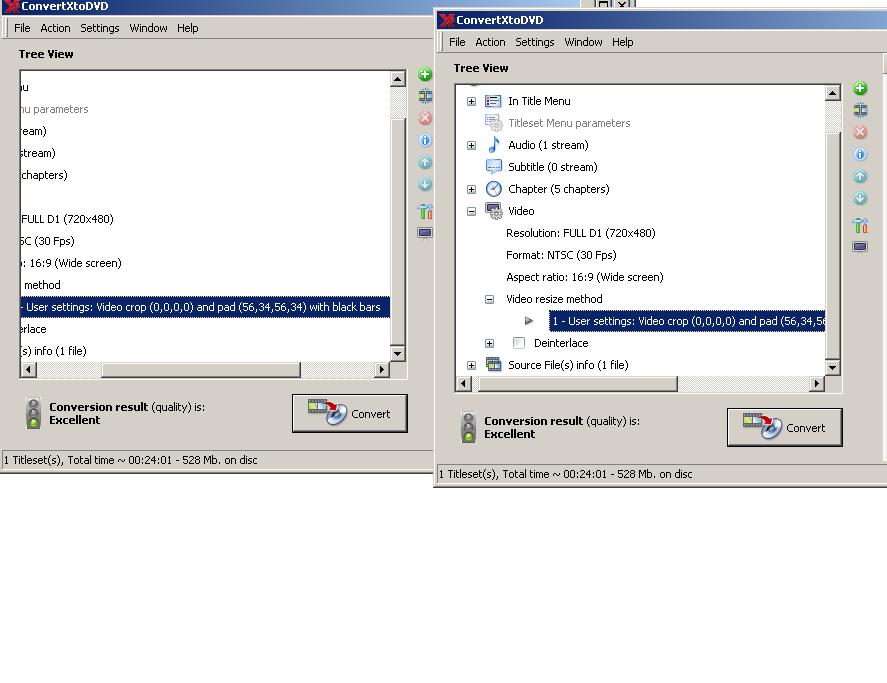Select the '1 - User settings: Video crop' row, right window
Screen dimensions: 887x683
(x=687, y=321)
